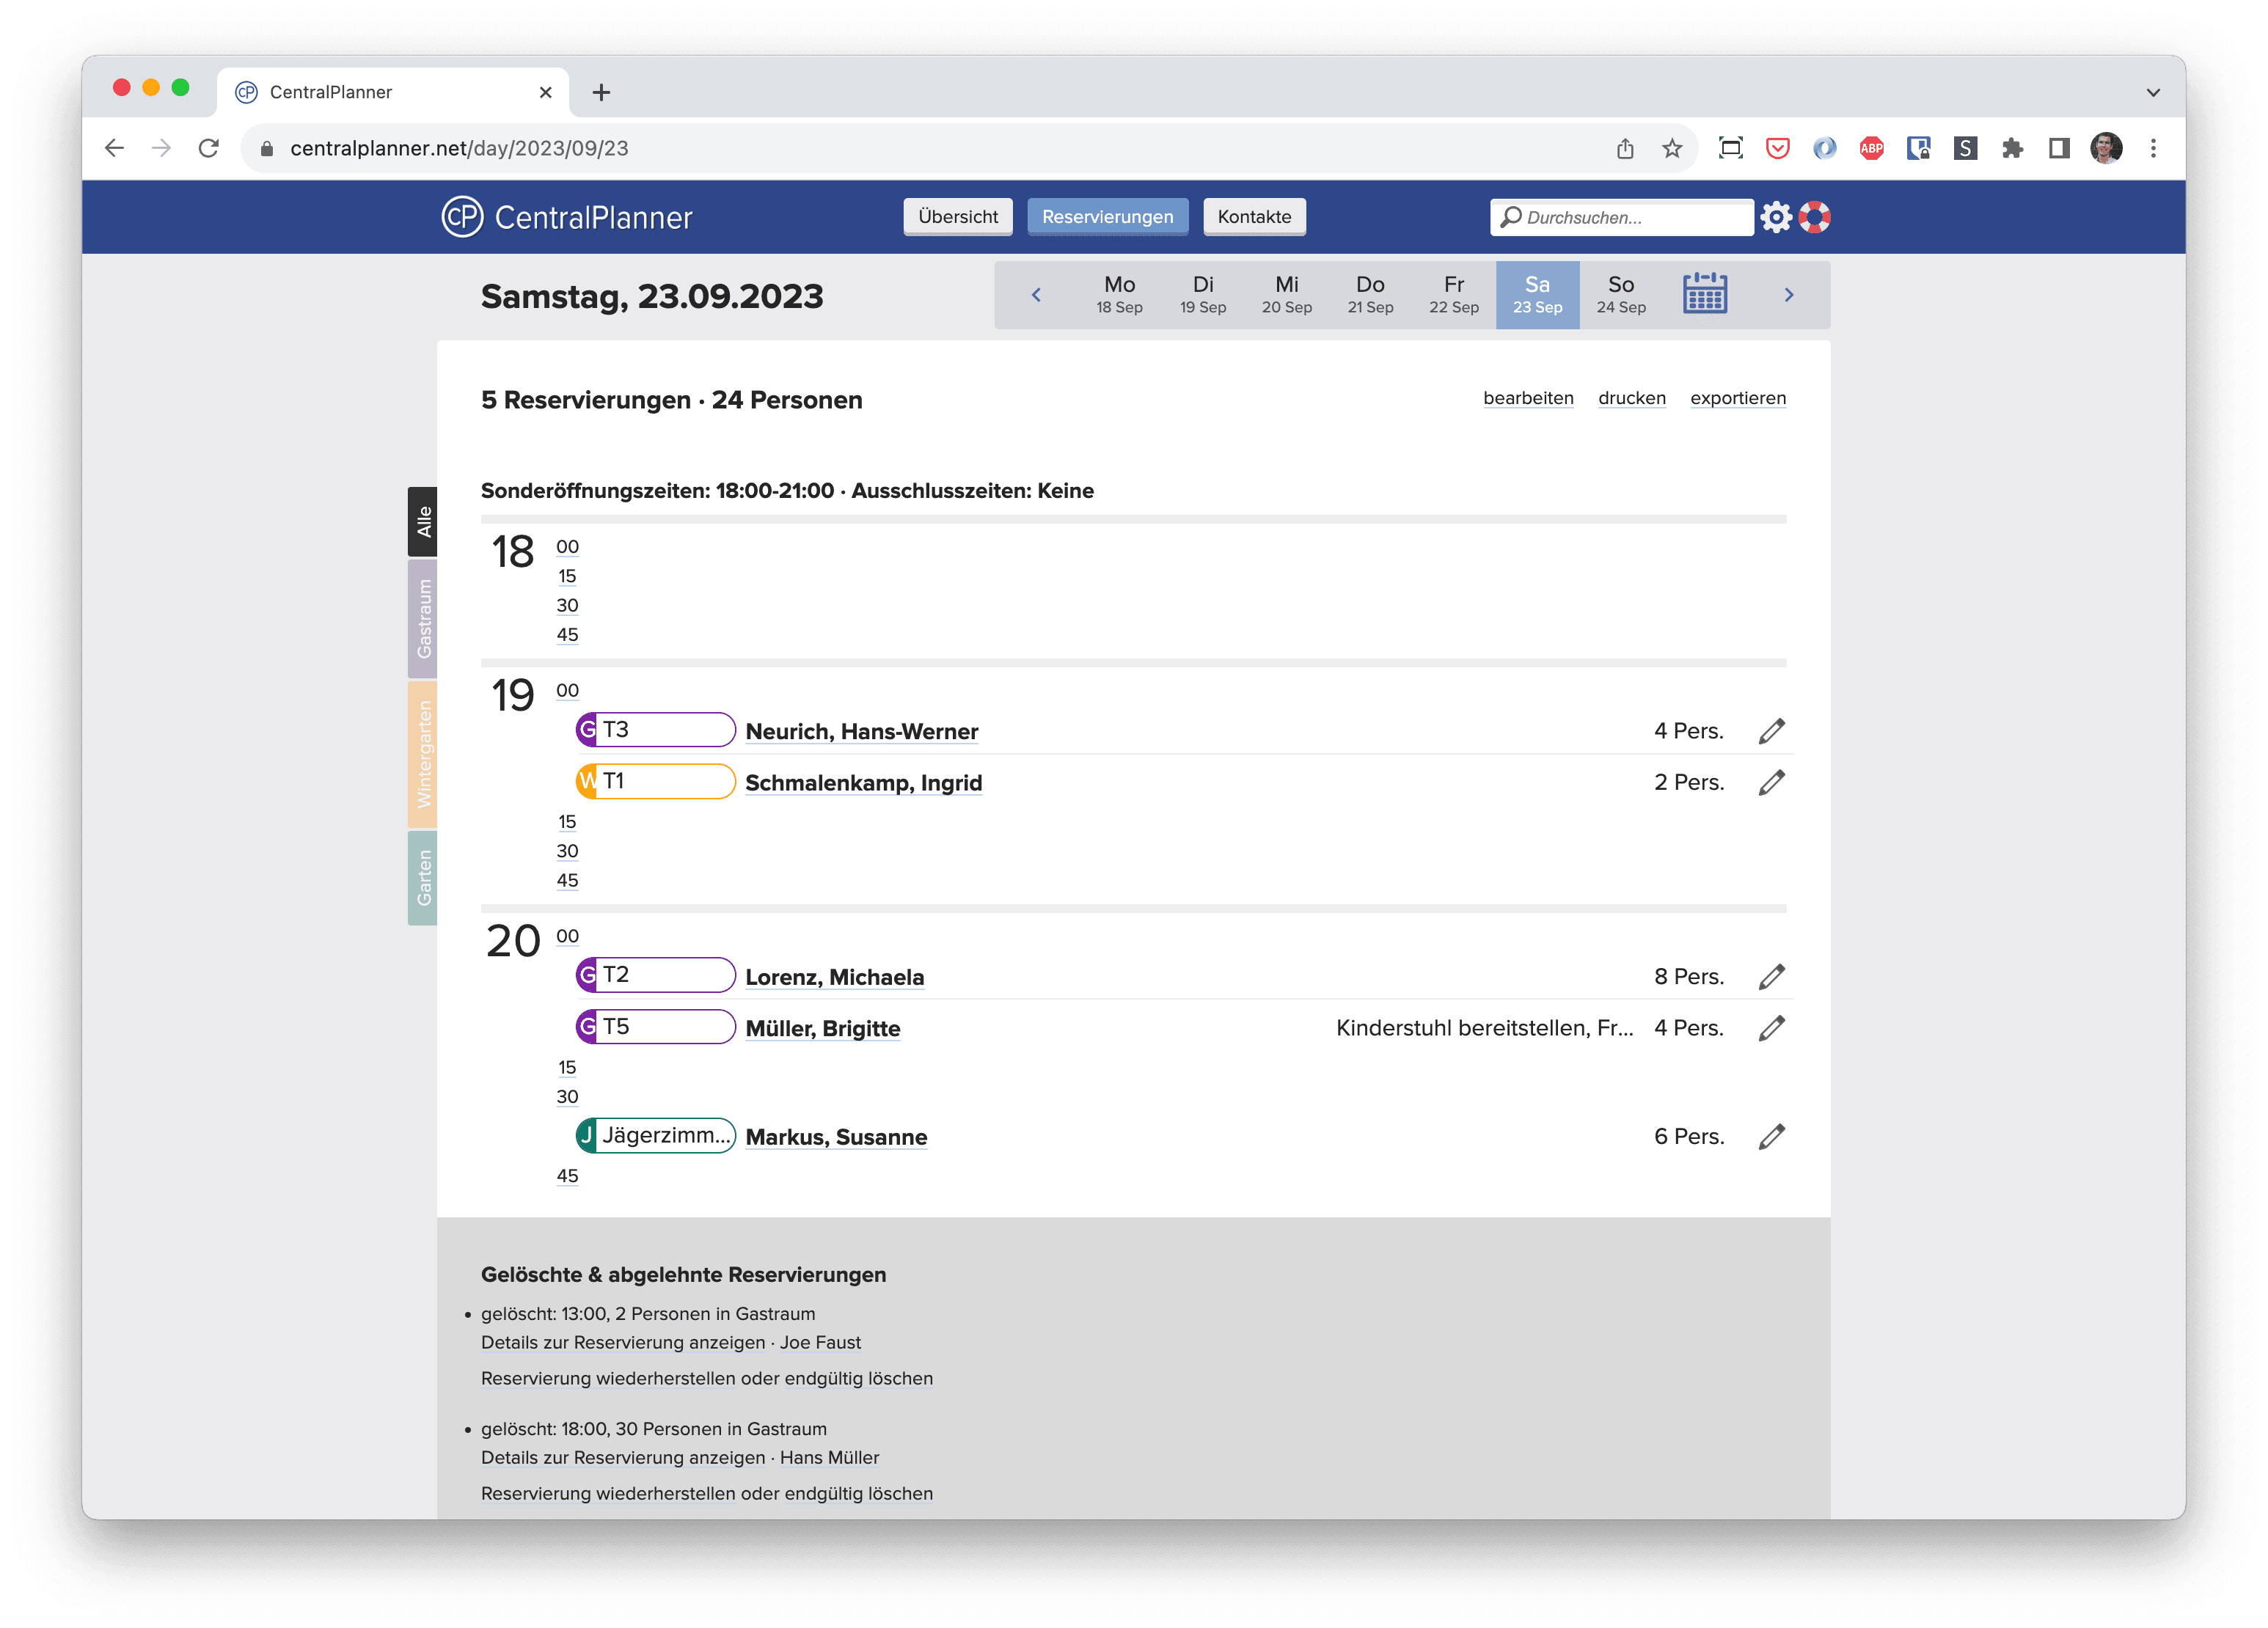2268x1628 pixels.
Task: Click the T1 Wintergarten table badge
Action: pyautogui.click(x=655, y=781)
